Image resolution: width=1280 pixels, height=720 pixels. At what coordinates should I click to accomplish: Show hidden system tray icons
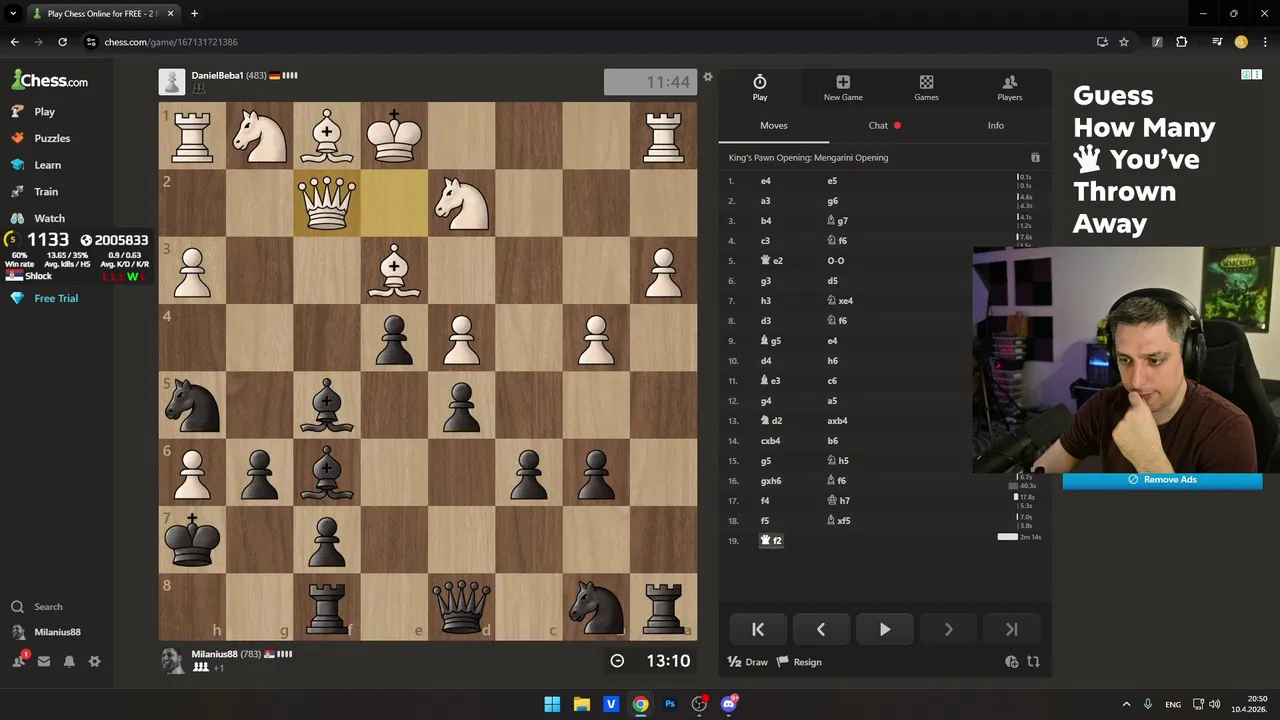coord(1126,704)
